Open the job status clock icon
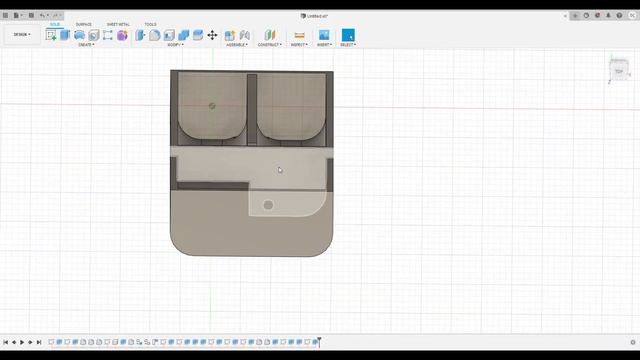Screen dimensions: 640x360 (597, 16)
